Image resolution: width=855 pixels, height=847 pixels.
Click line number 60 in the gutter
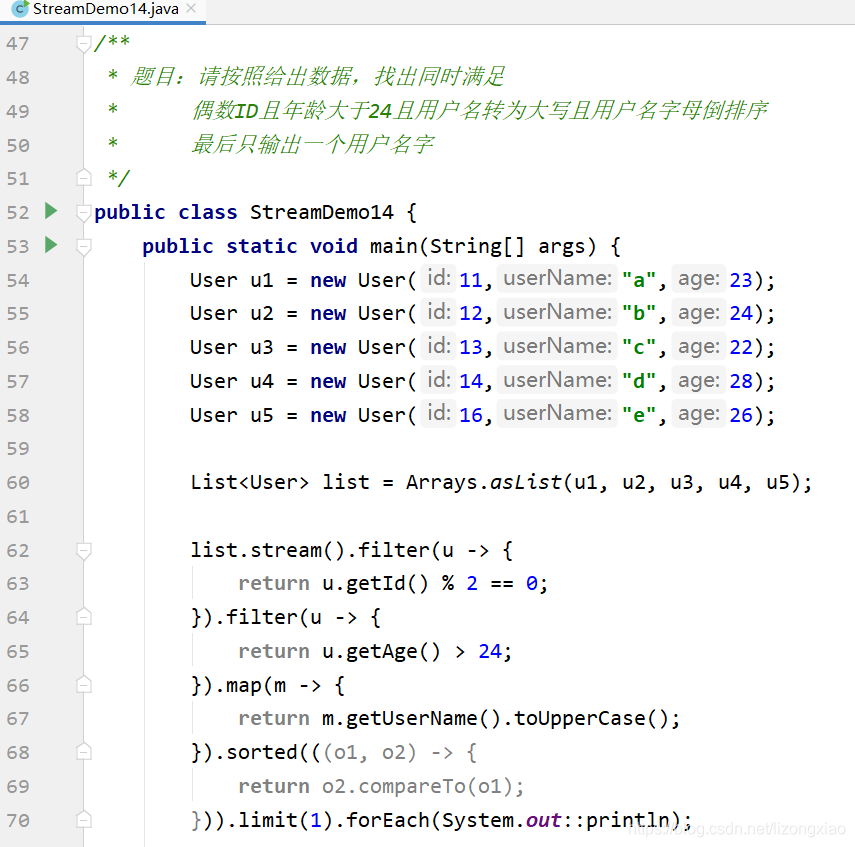[x=18, y=483]
